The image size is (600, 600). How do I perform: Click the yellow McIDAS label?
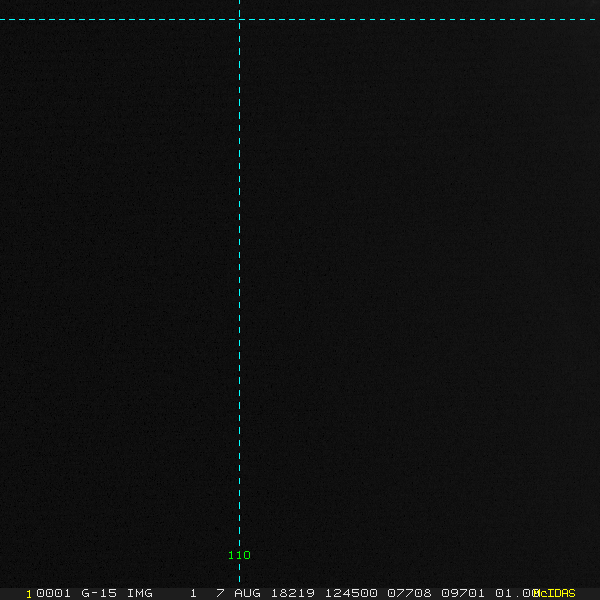pyautogui.click(x=554, y=593)
